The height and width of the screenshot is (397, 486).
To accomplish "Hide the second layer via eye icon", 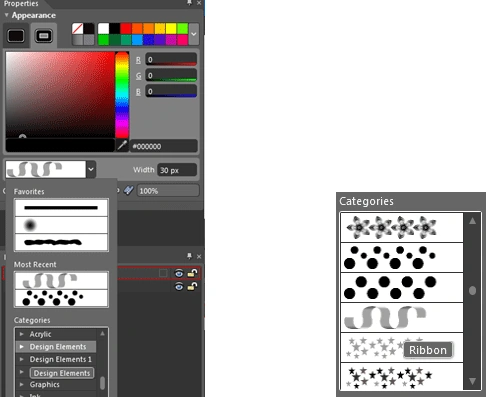I will (179, 286).
